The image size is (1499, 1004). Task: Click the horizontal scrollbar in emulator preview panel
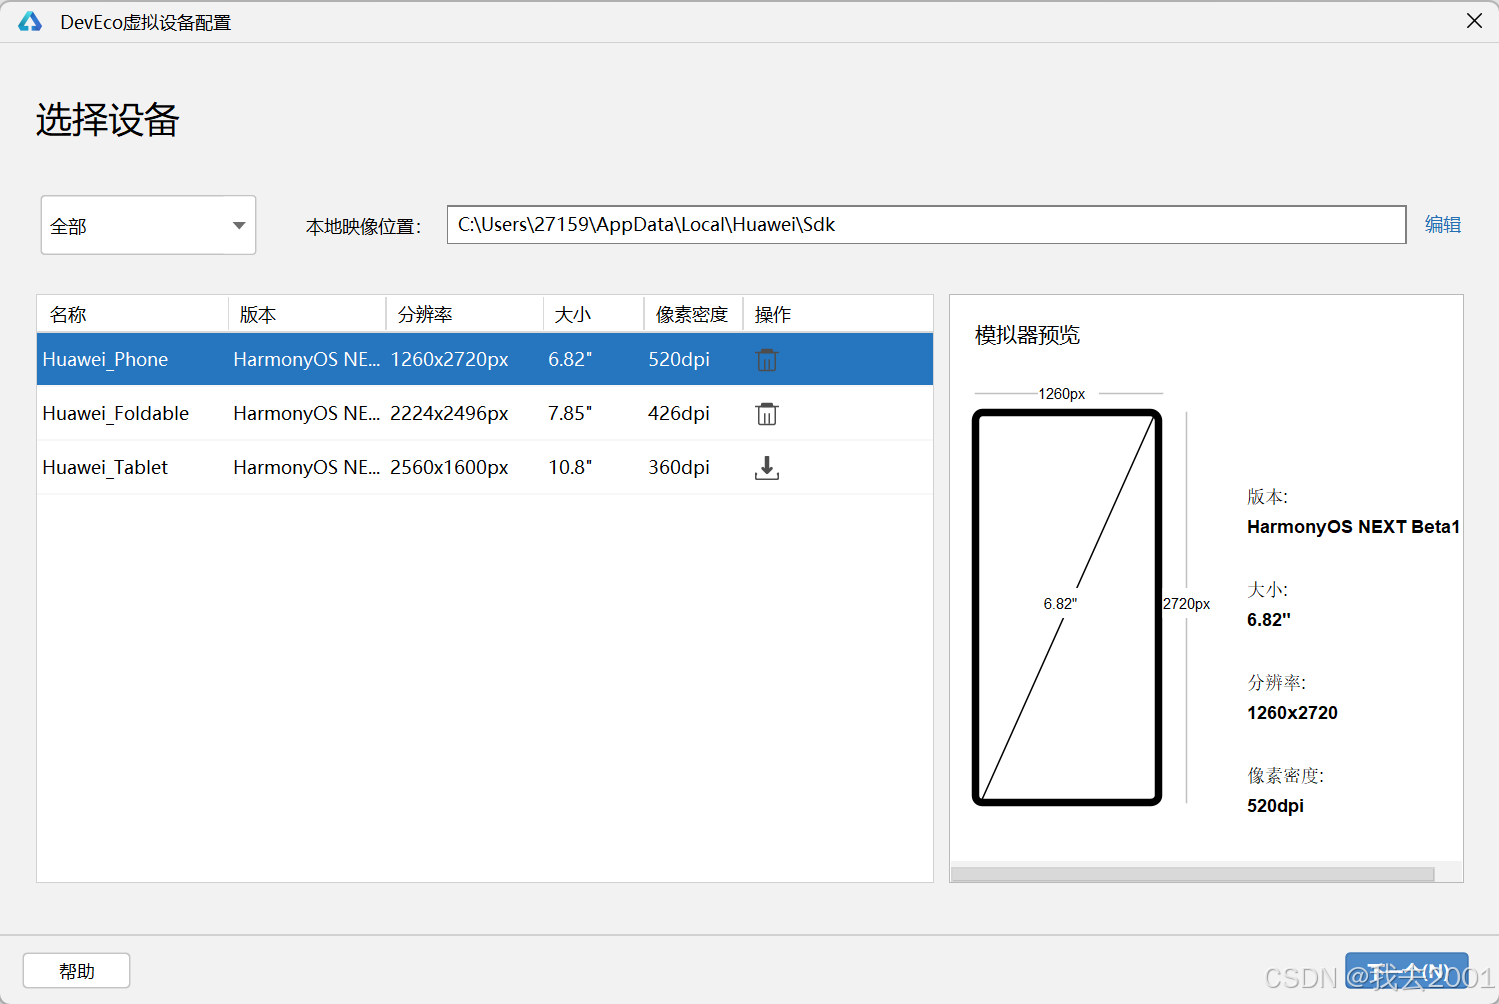(1193, 874)
